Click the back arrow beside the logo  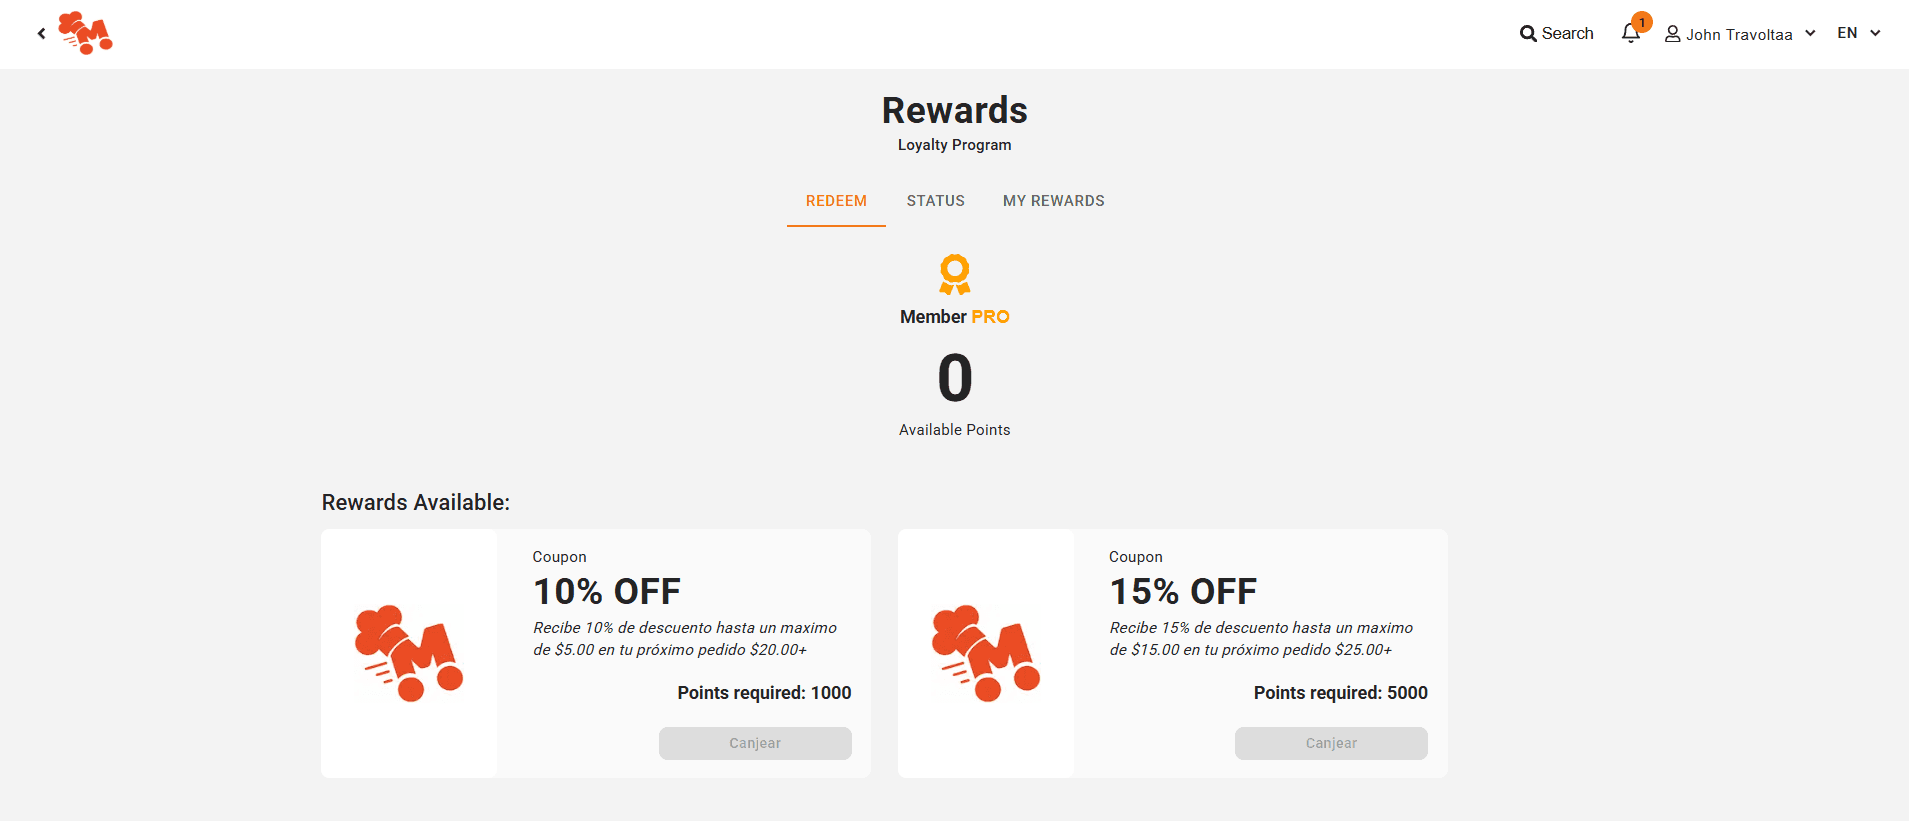coord(41,33)
